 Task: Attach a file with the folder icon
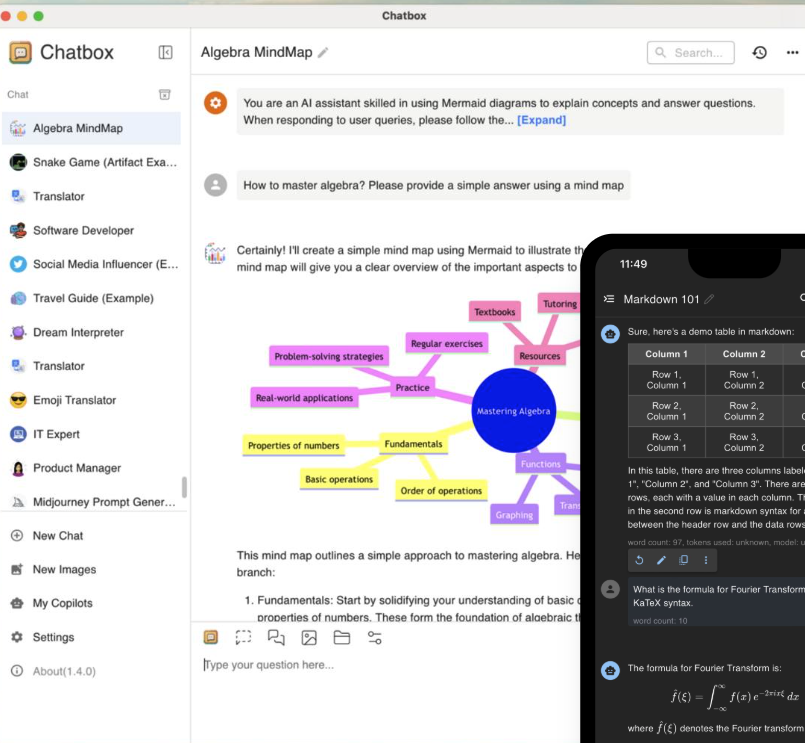pyautogui.click(x=342, y=637)
